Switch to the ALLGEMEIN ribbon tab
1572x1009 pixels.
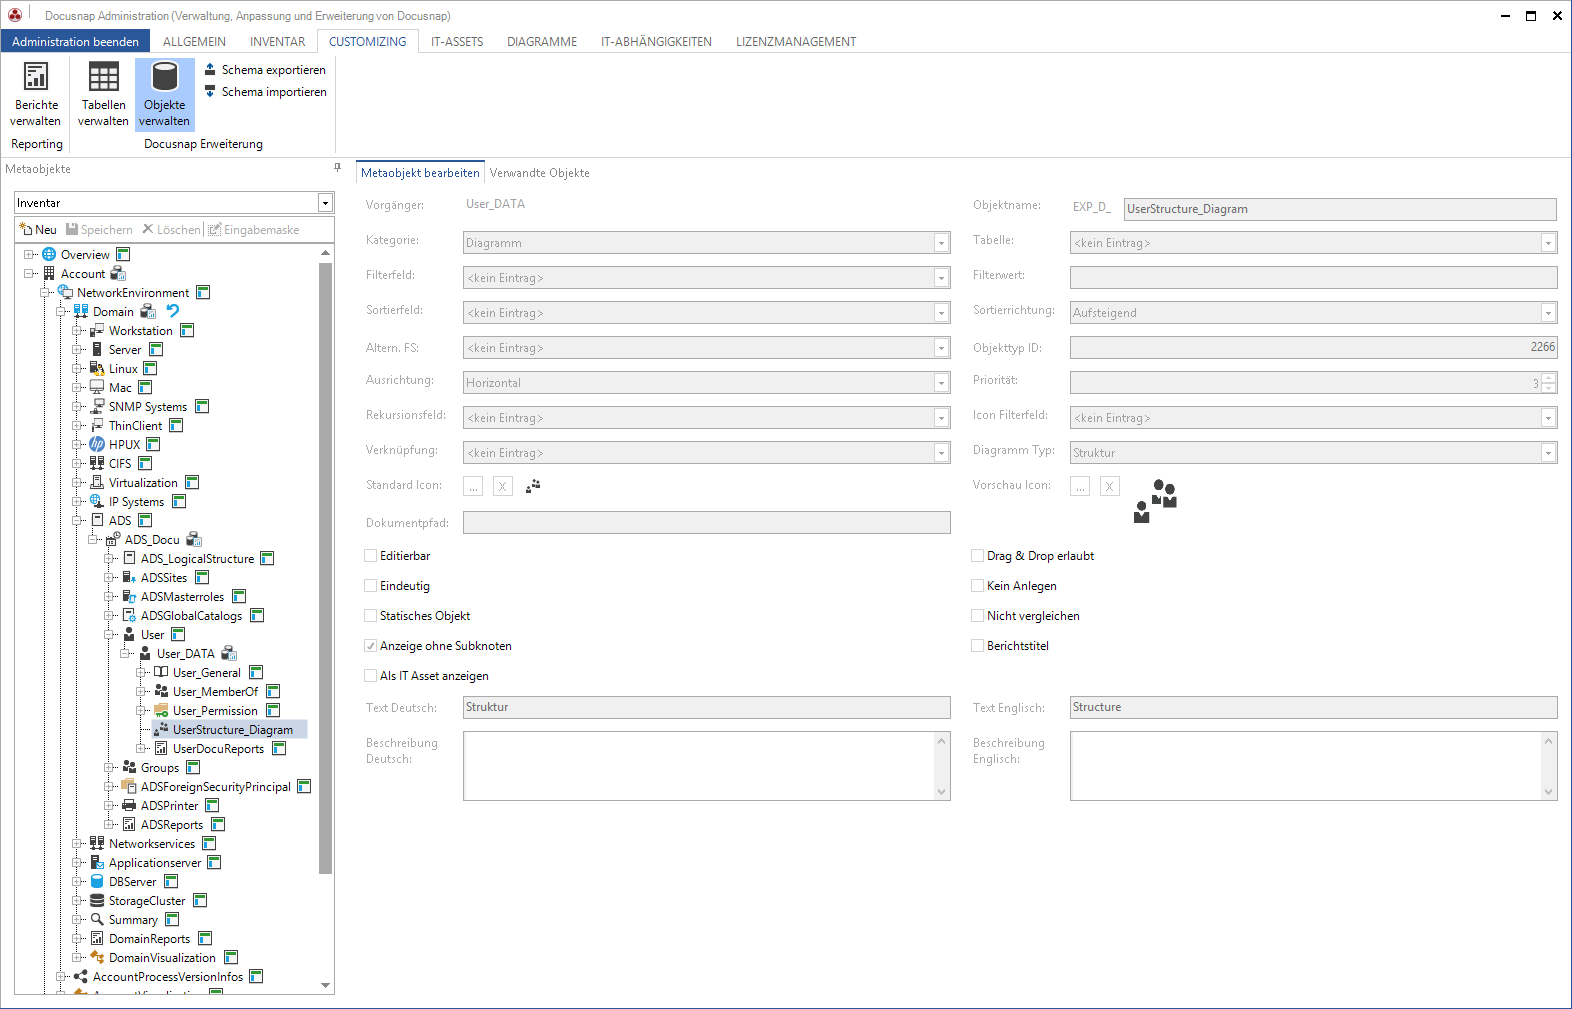click(194, 42)
